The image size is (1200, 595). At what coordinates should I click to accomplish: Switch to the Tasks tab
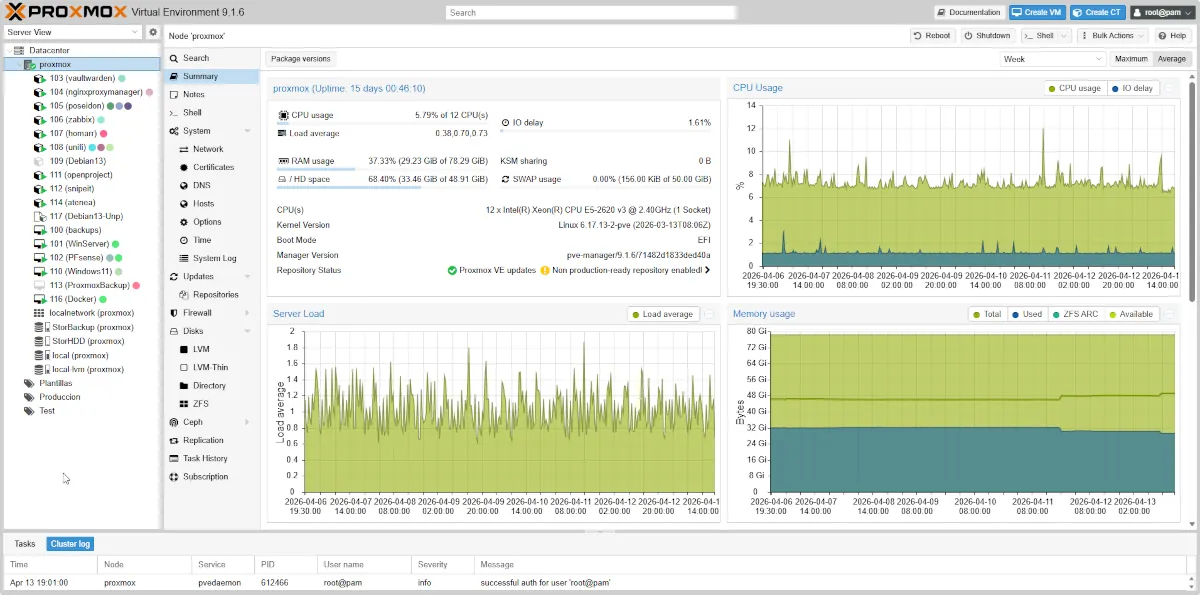(25, 544)
